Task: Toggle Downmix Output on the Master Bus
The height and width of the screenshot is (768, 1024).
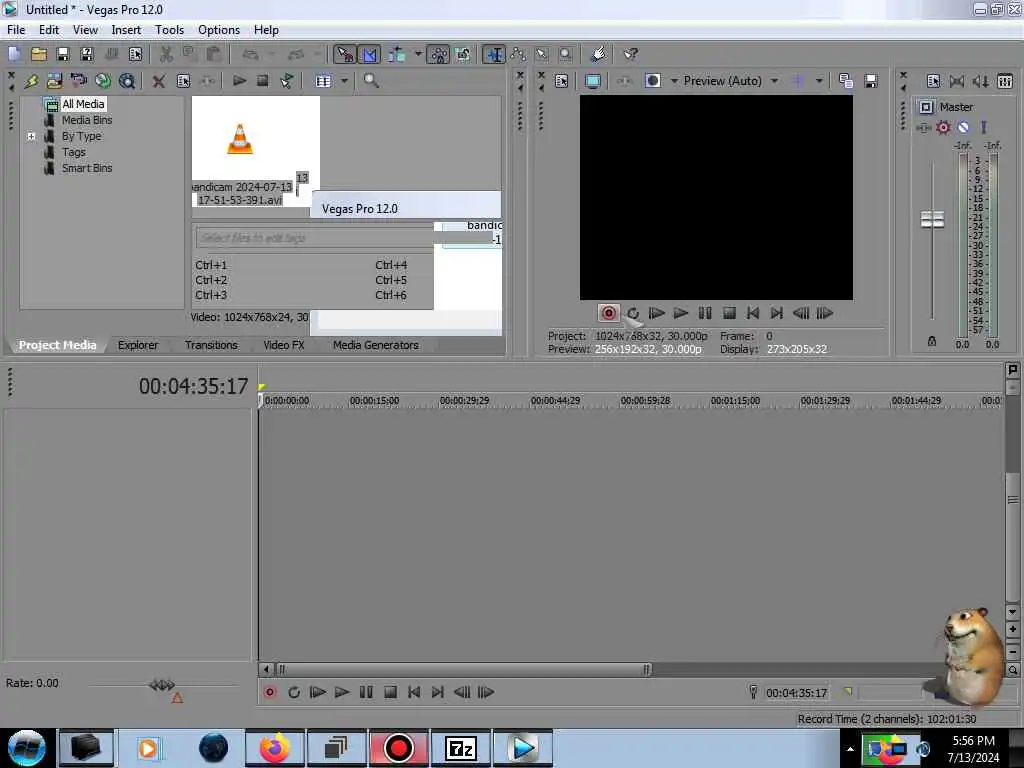Action: point(957,81)
